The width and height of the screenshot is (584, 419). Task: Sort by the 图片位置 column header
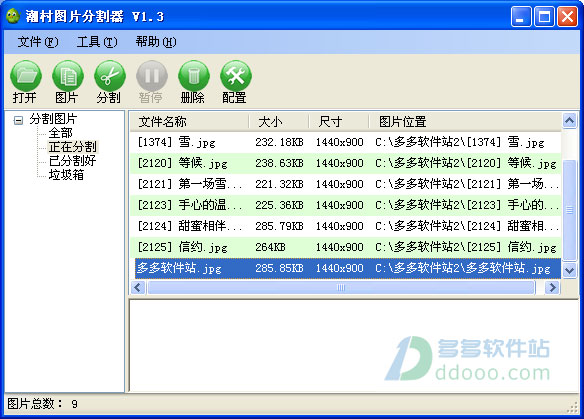[465, 121]
